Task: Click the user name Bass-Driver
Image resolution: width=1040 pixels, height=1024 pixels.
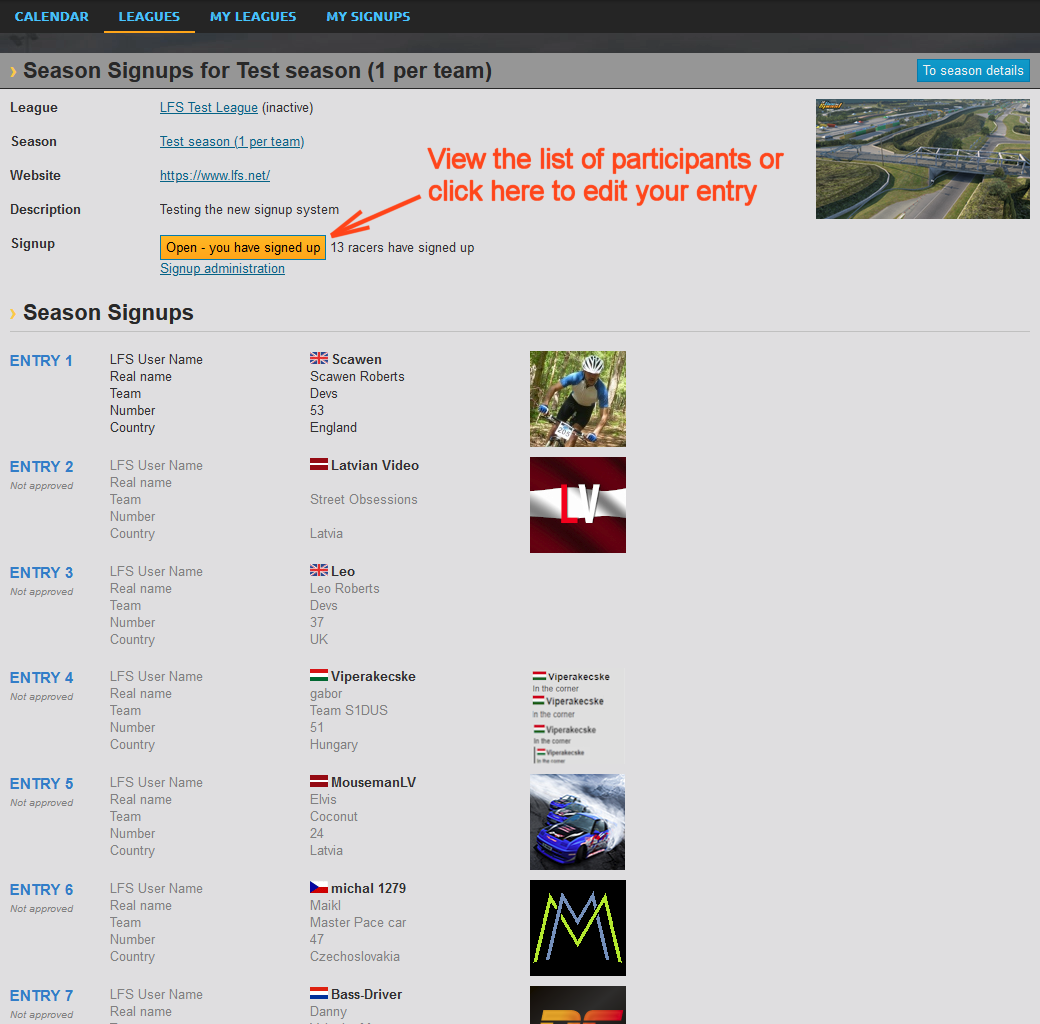Action: click(367, 995)
